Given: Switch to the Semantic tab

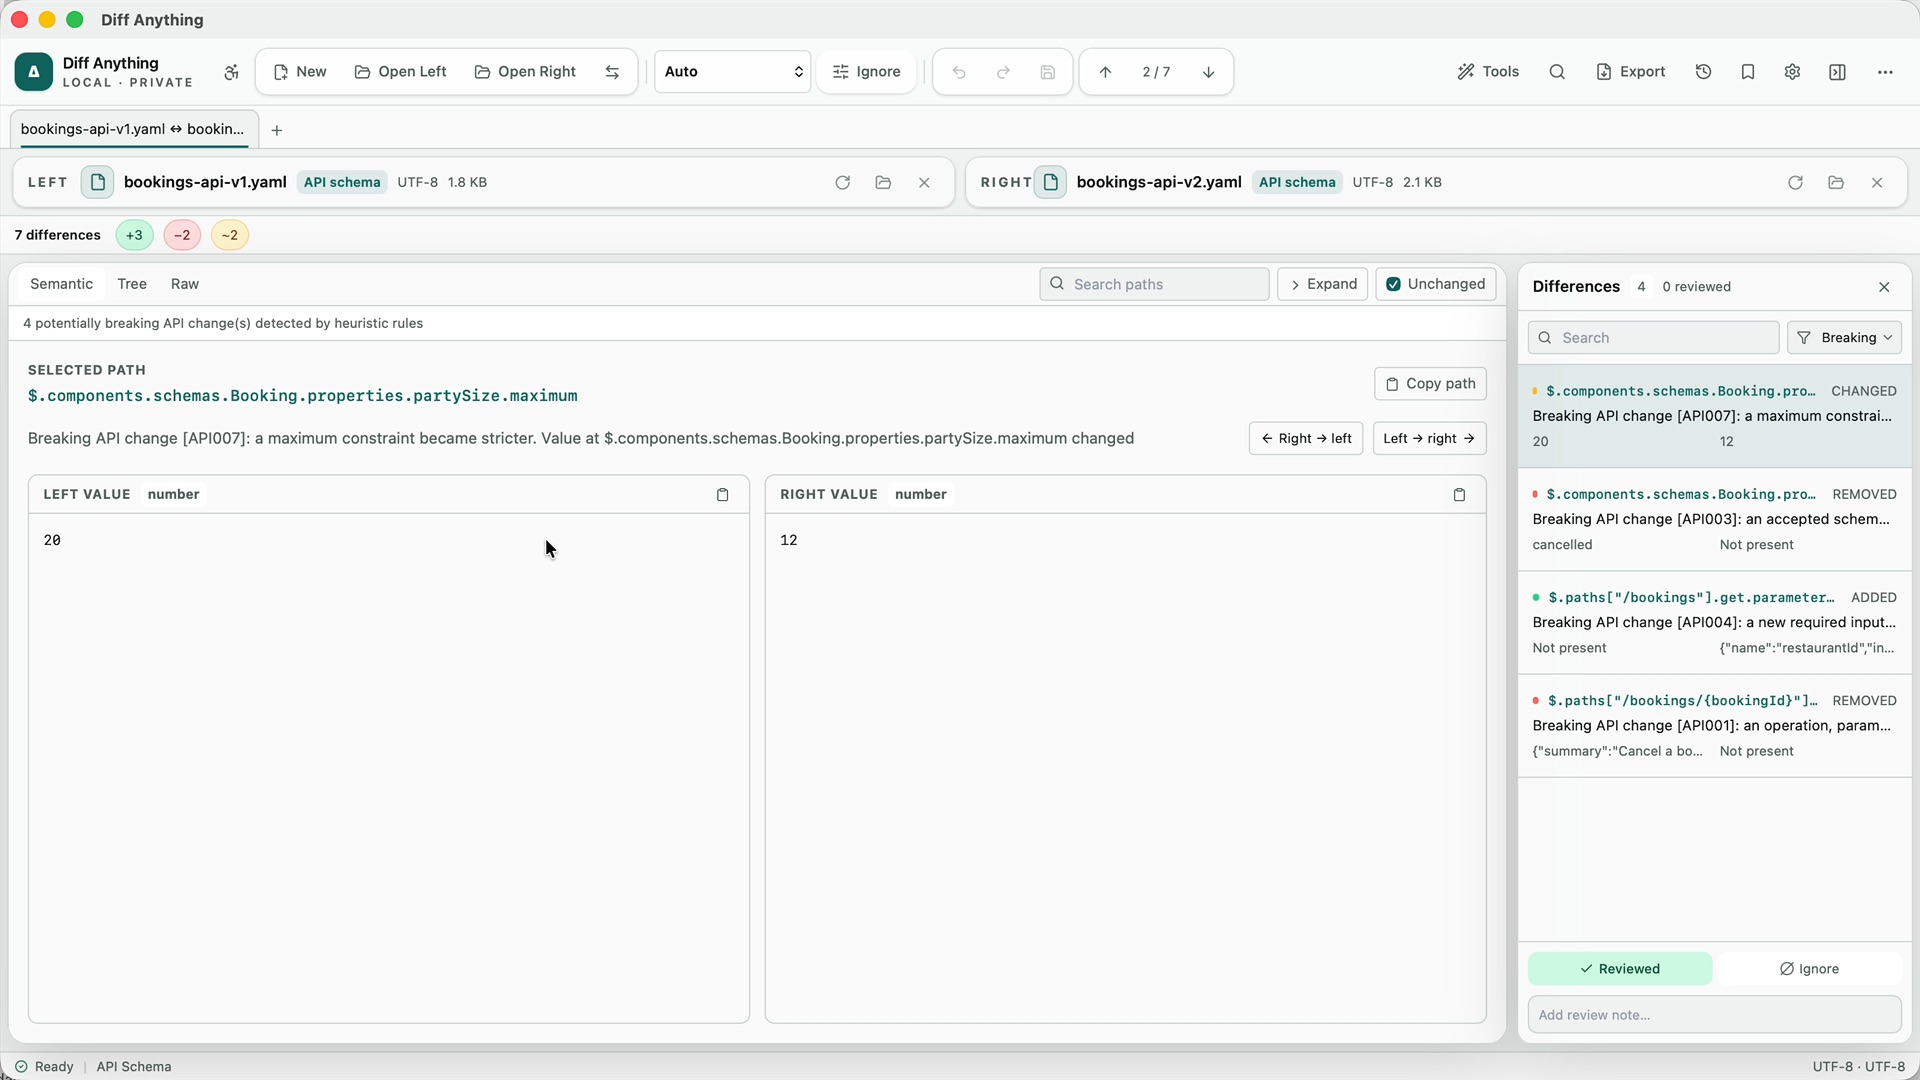Looking at the screenshot, I should (x=61, y=284).
